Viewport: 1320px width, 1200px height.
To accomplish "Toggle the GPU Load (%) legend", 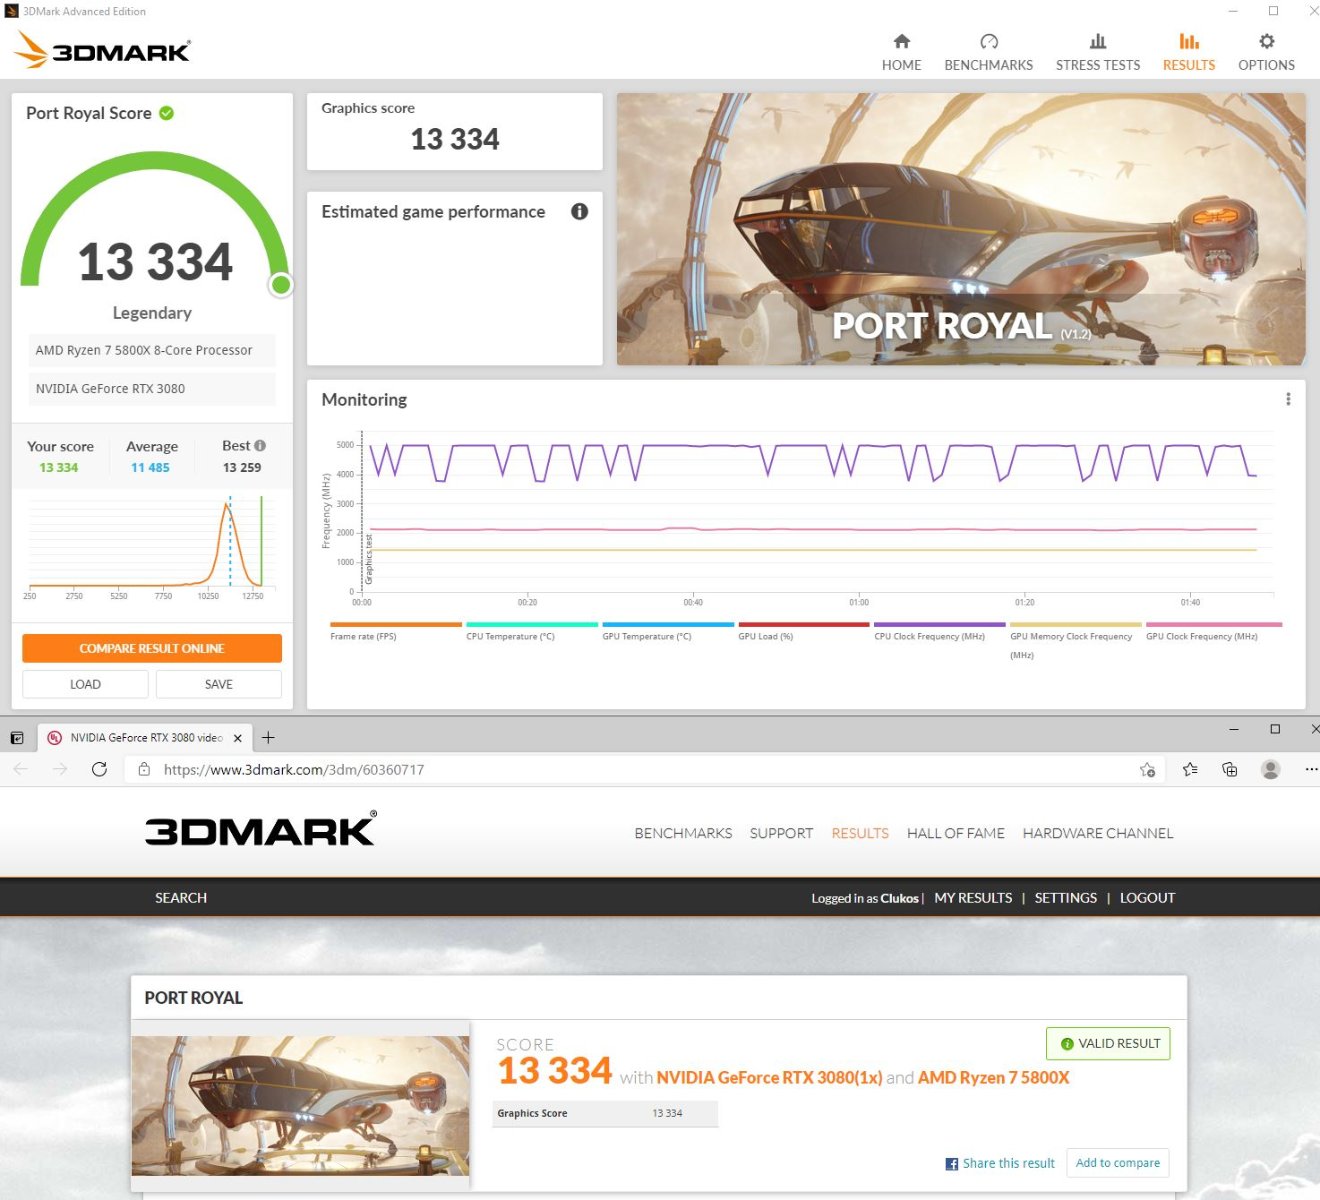I will coord(803,631).
